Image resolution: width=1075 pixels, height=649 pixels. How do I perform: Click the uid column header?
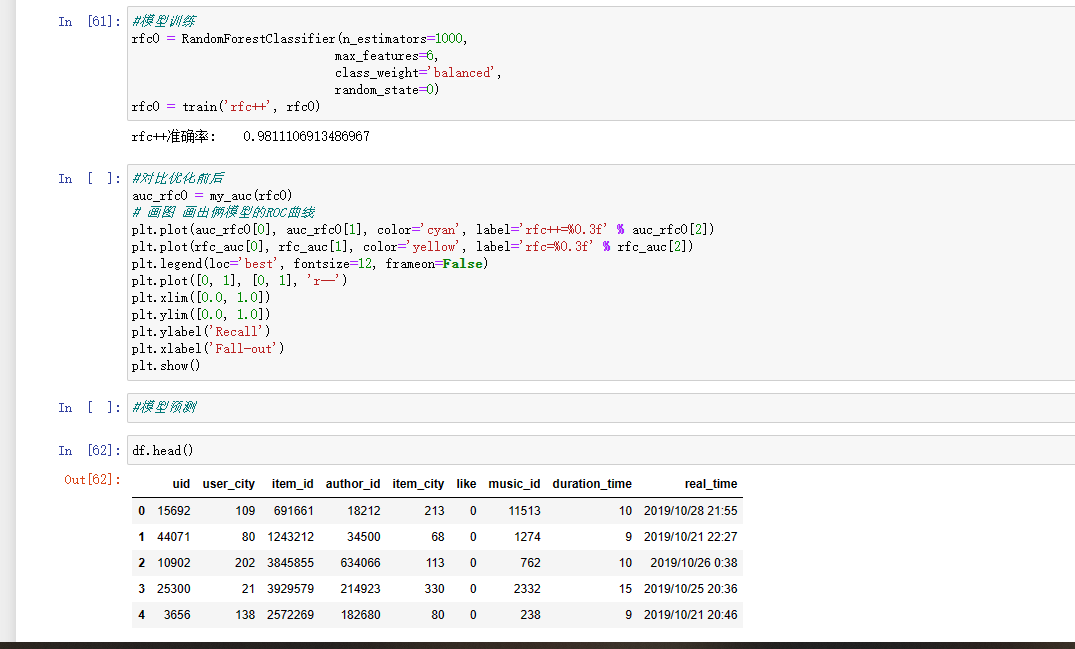(181, 484)
